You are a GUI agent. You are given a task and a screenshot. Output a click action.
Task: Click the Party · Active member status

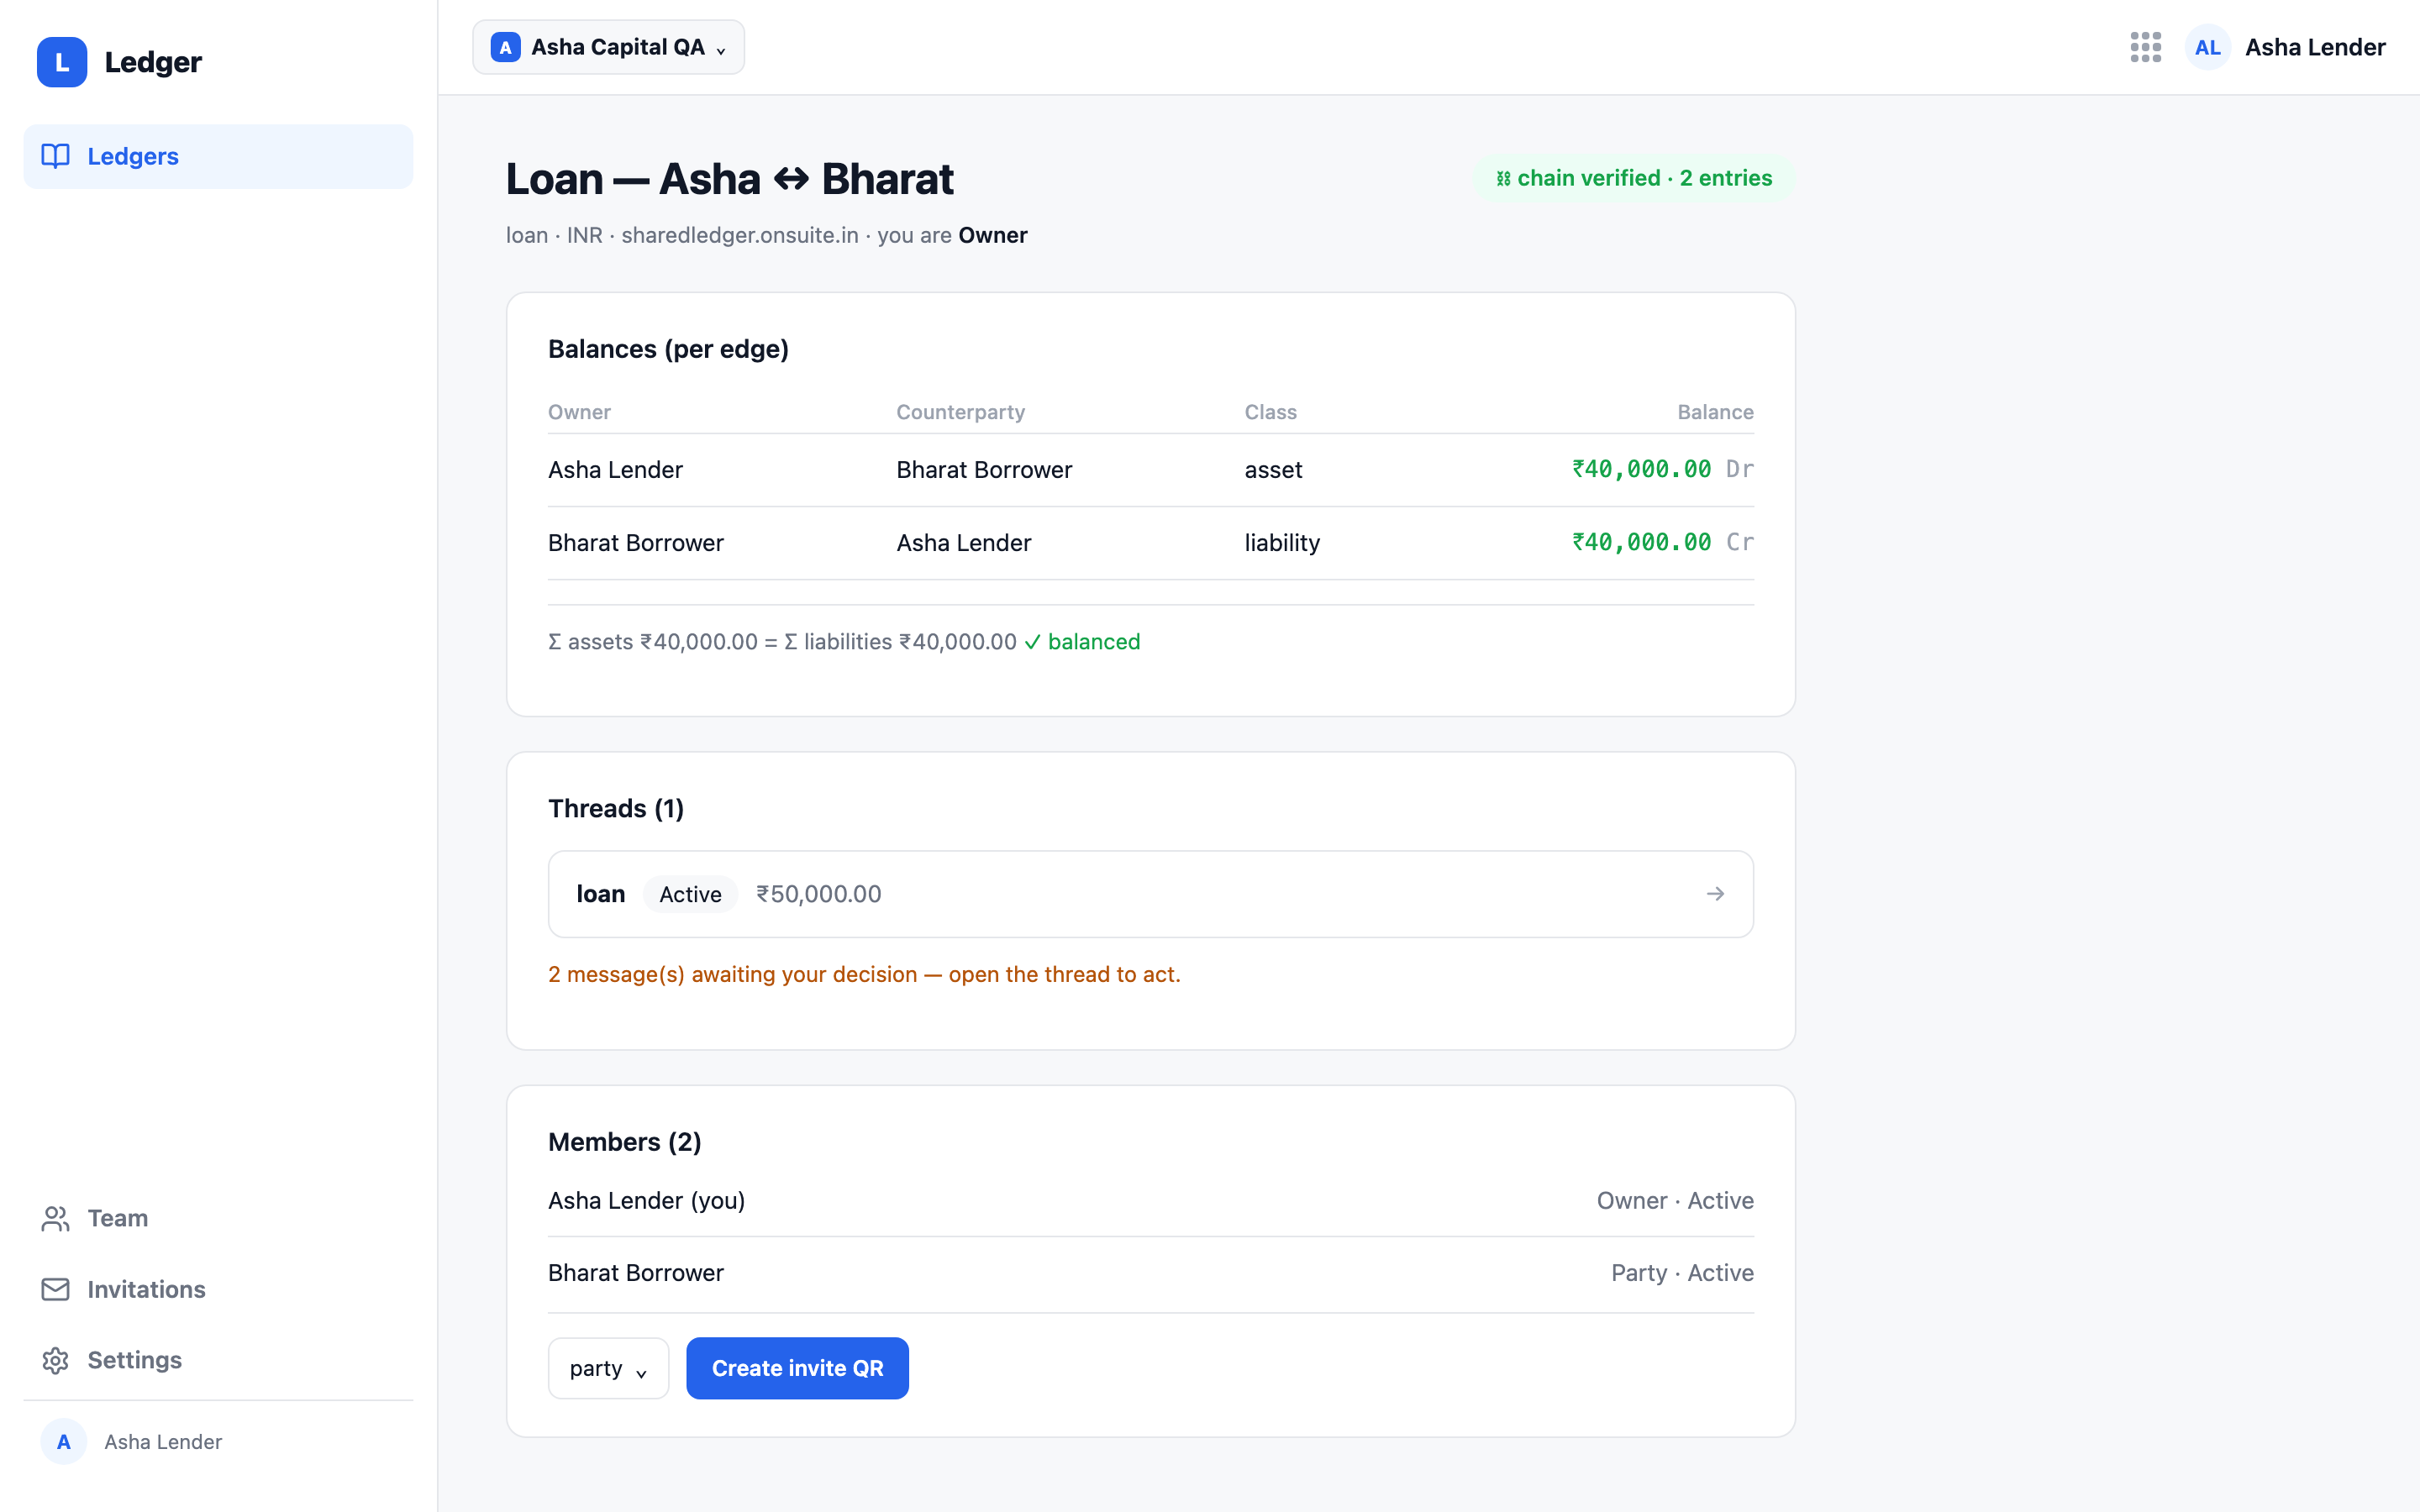coord(1682,1272)
